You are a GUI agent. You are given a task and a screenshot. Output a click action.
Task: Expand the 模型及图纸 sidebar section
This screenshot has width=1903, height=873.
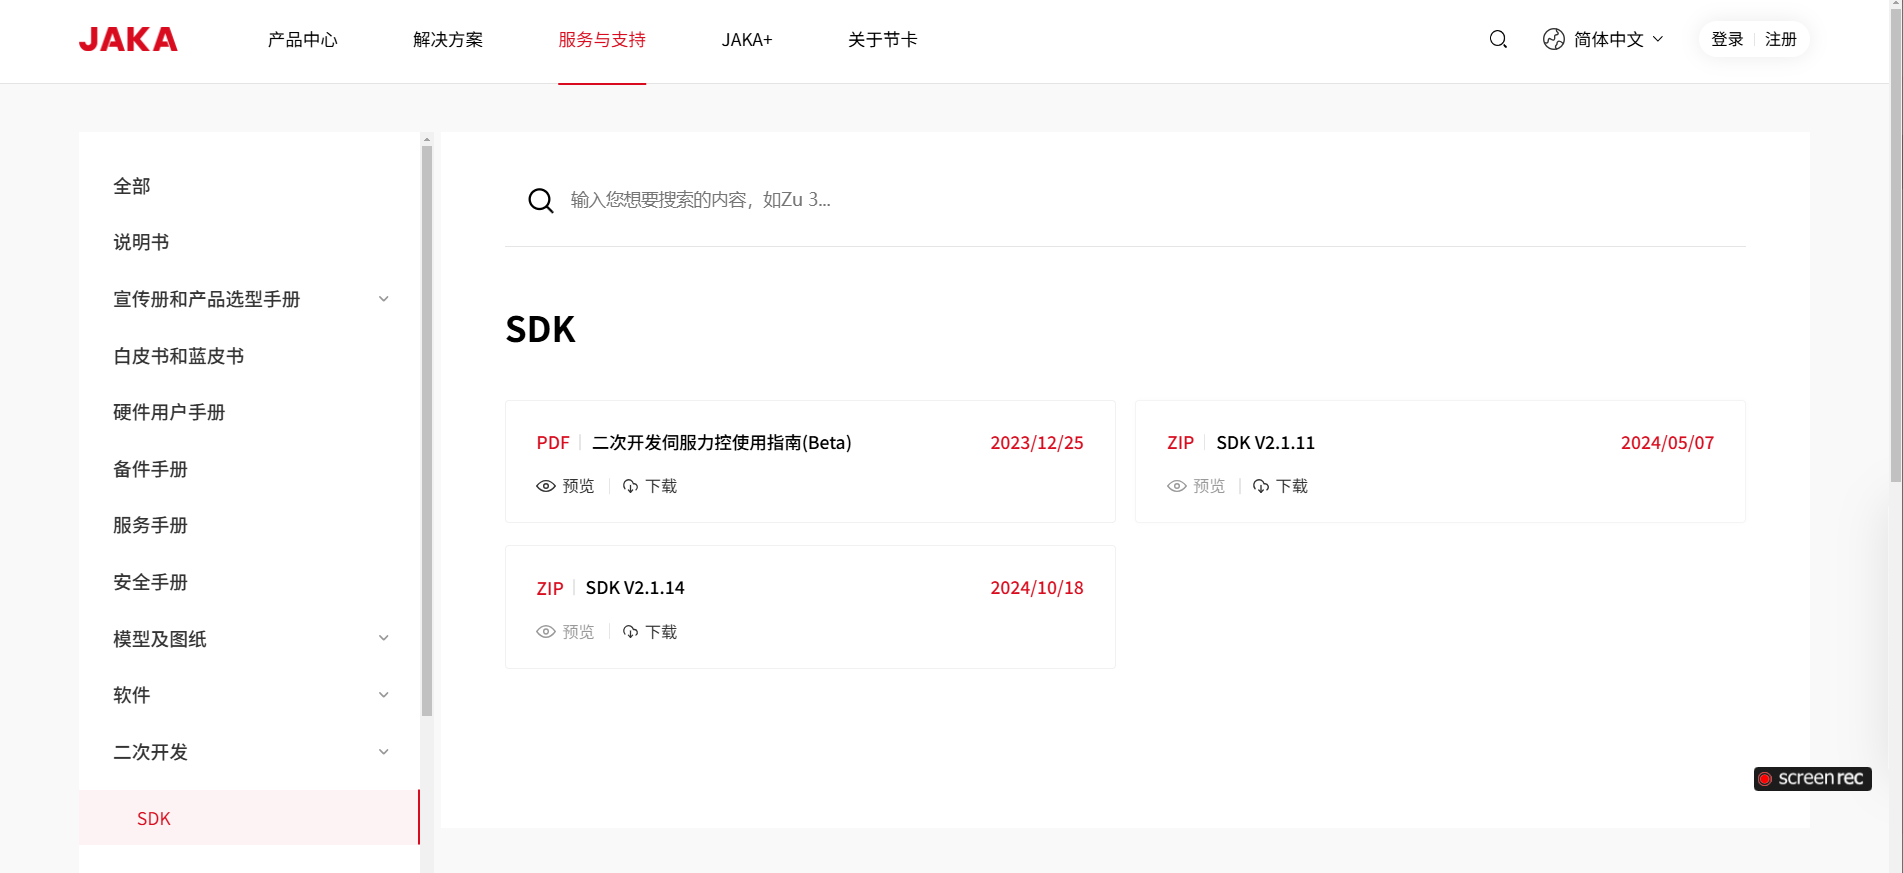(x=383, y=638)
